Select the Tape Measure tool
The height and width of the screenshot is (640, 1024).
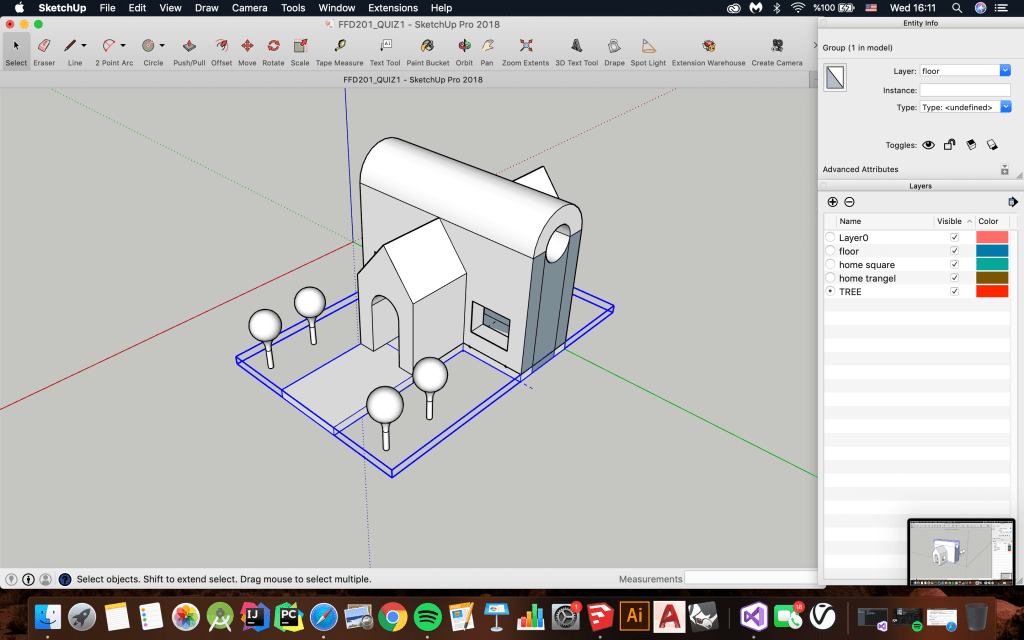(x=340, y=46)
